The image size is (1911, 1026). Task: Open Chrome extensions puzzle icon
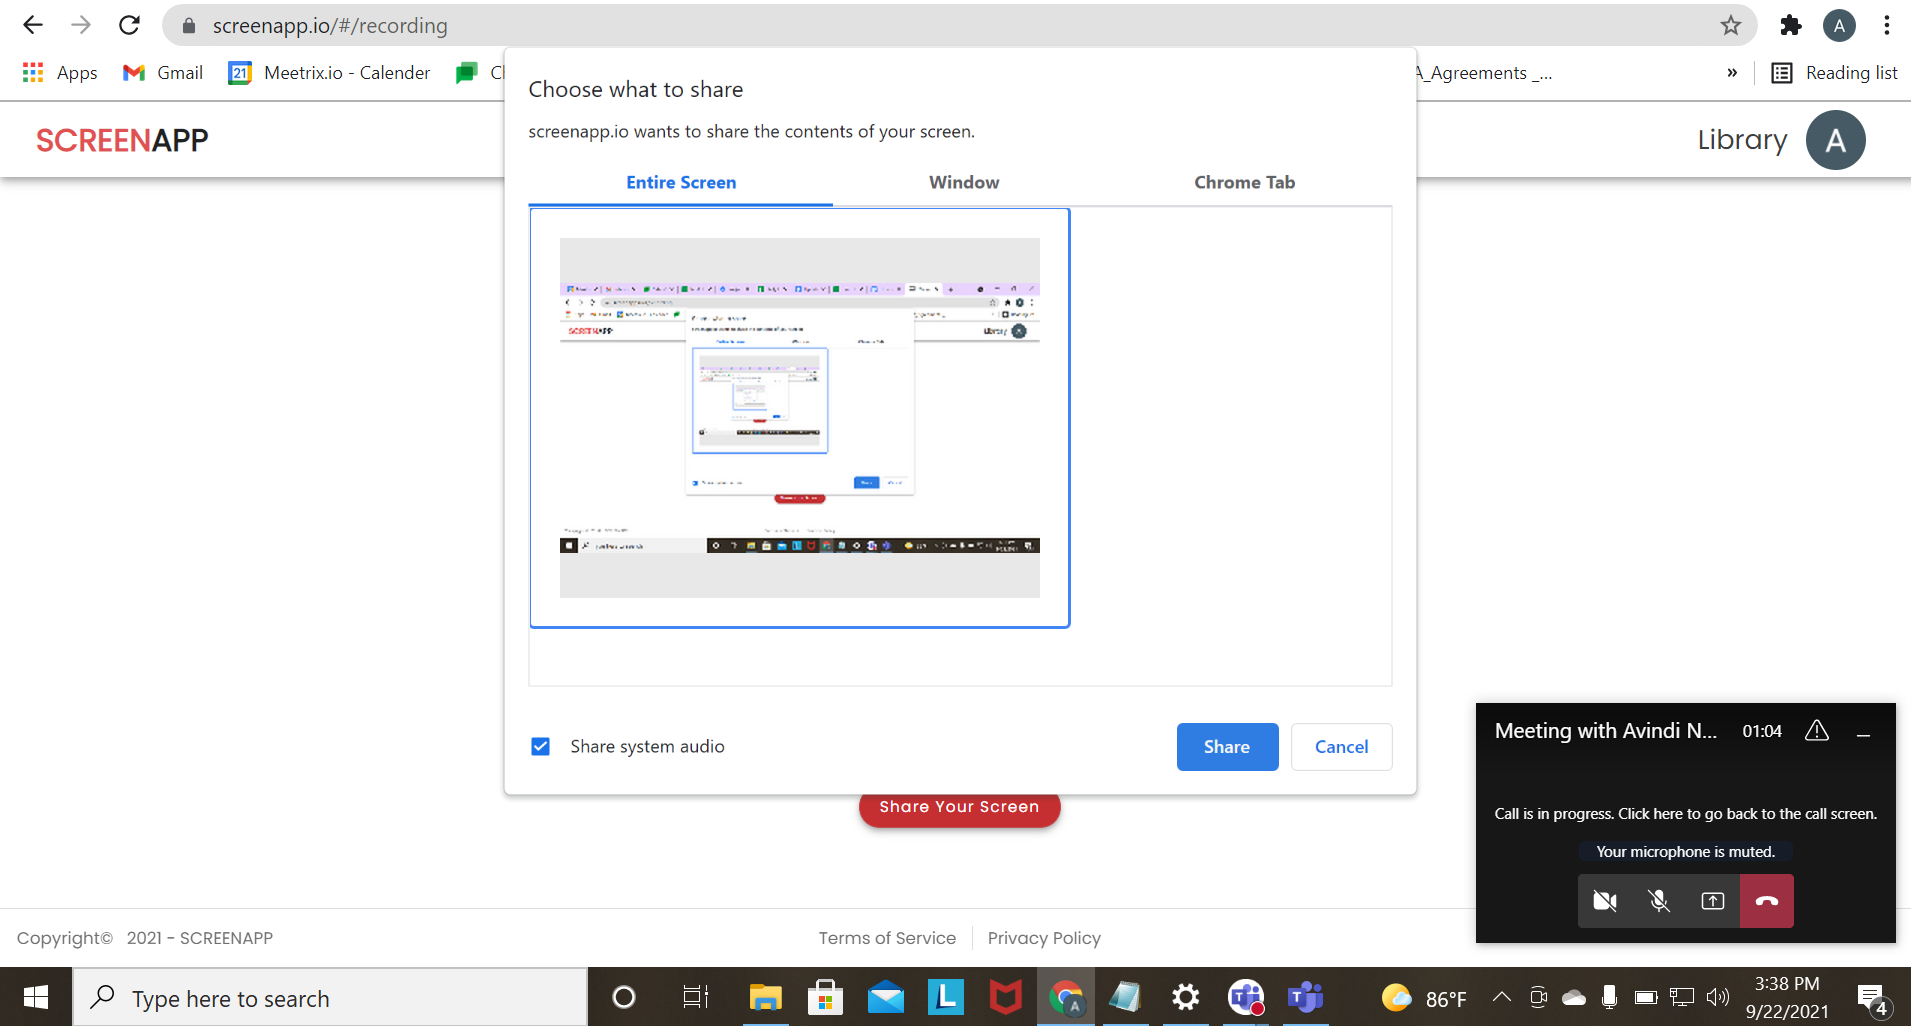[1791, 26]
